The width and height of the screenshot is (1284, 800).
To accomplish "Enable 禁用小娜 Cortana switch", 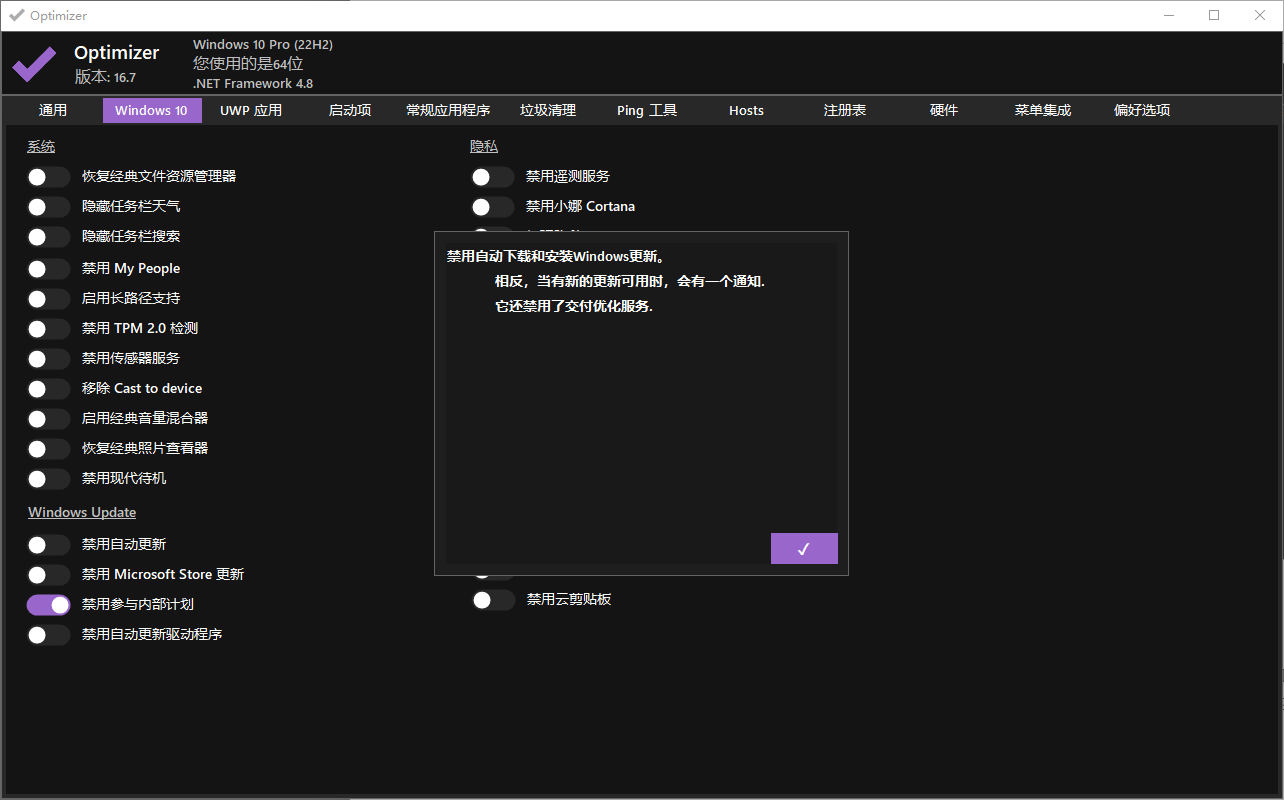I will (x=492, y=207).
